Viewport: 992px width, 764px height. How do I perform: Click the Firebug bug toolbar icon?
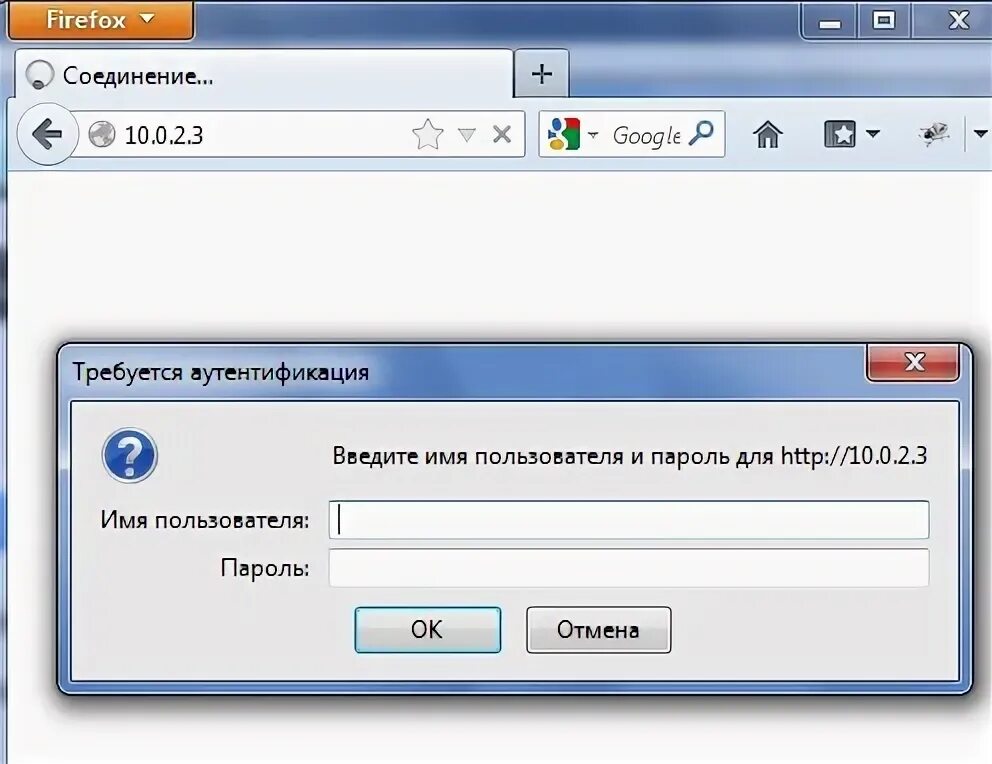(x=934, y=134)
